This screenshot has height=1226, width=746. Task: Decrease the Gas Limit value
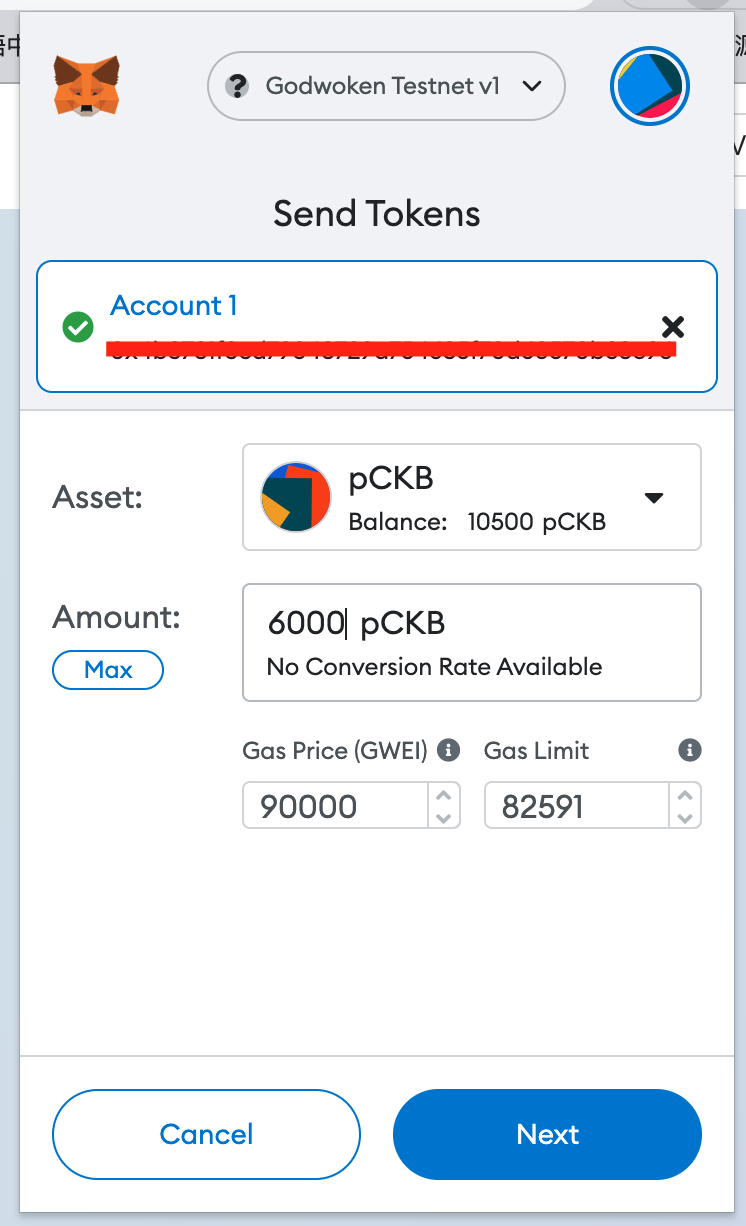pyautogui.click(x=685, y=817)
